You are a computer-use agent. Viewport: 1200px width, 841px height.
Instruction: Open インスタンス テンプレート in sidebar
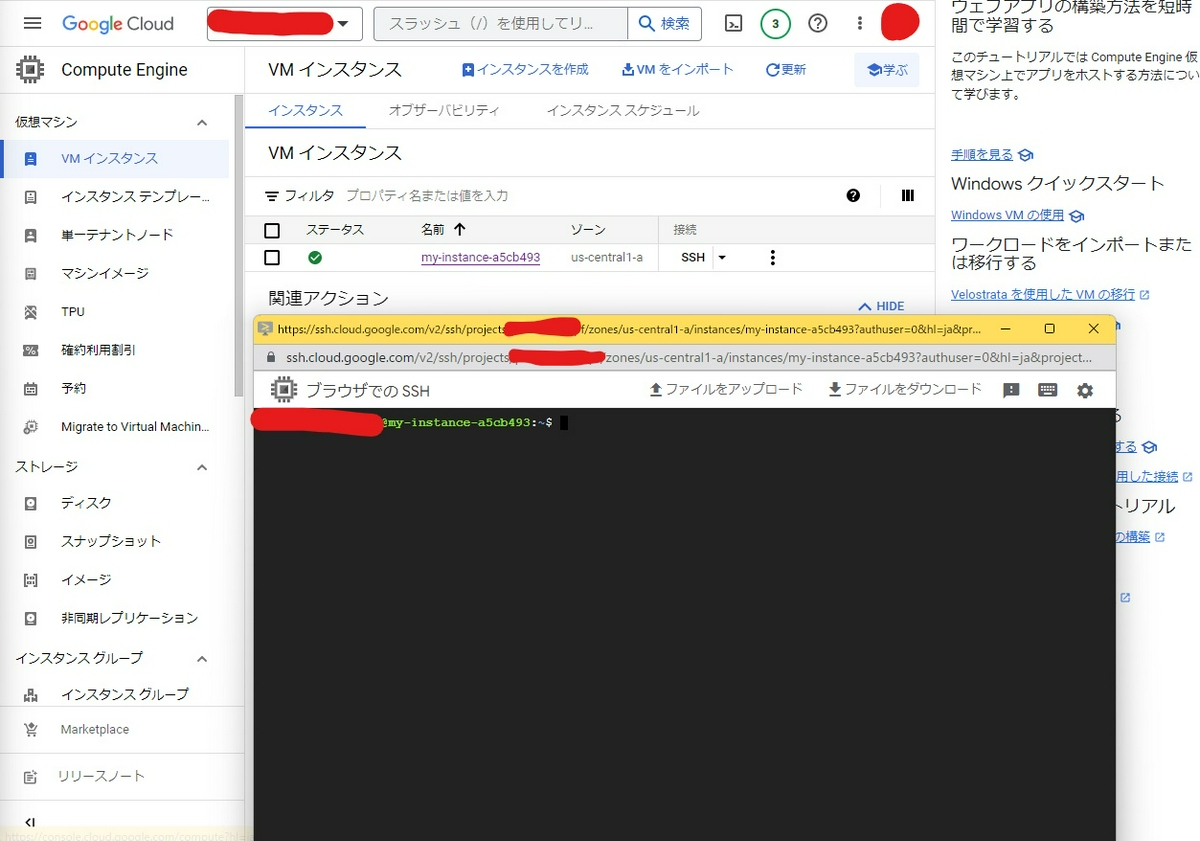coord(115,197)
